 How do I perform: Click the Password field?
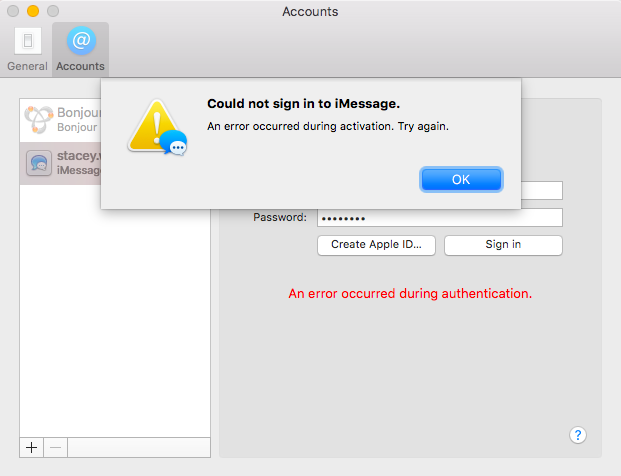pos(440,218)
